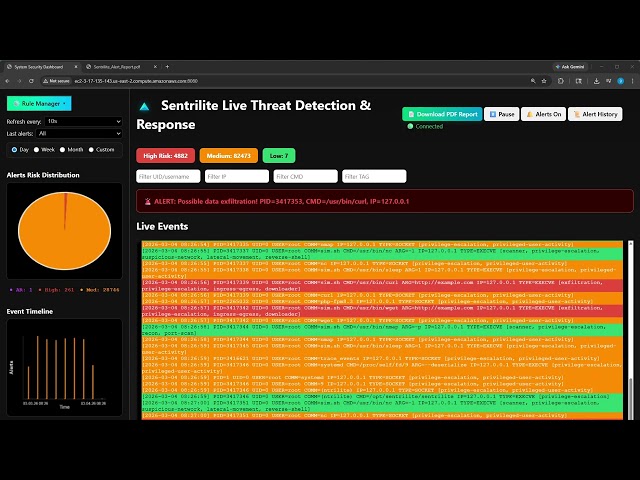
Task: Click the Medium 82473 badge
Action: coord(229,156)
